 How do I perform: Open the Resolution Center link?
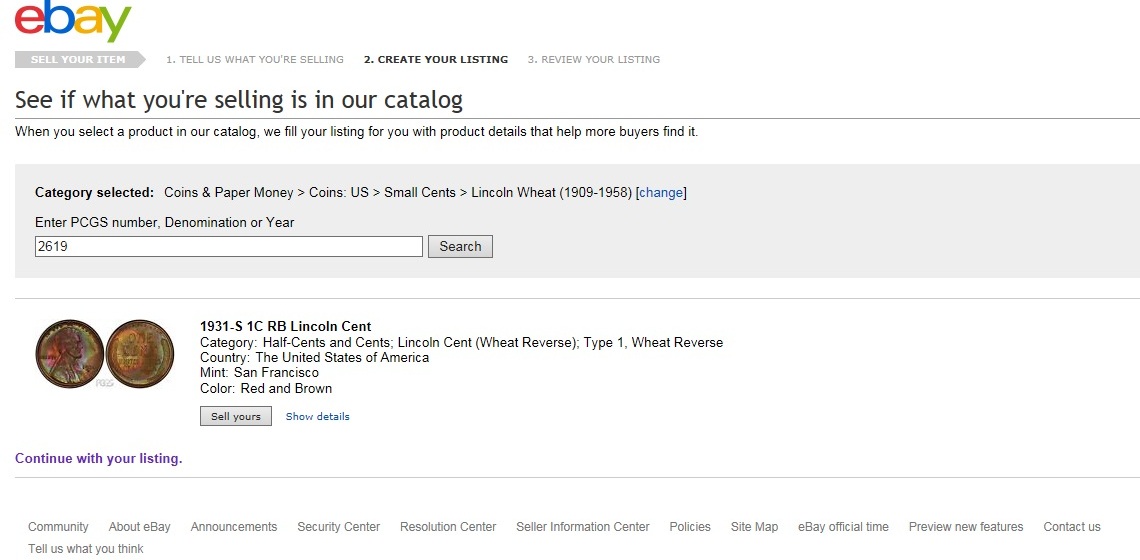coord(448,527)
